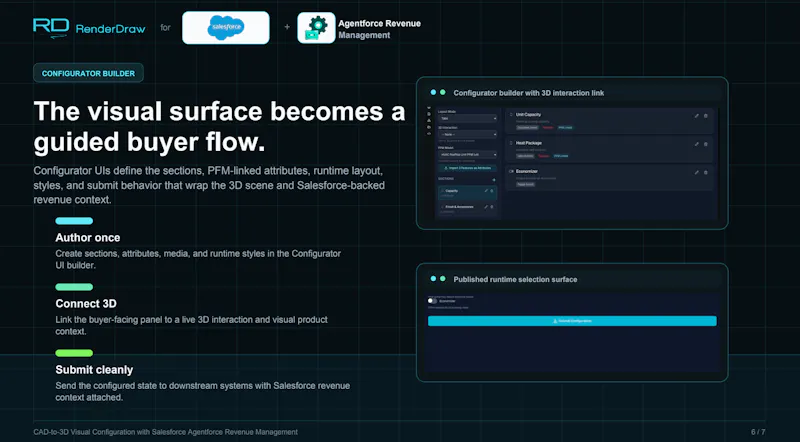Click the toggle-type icon beside builder's Economizer
The height and width of the screenshot is (442, 800).
click(511, 171)
